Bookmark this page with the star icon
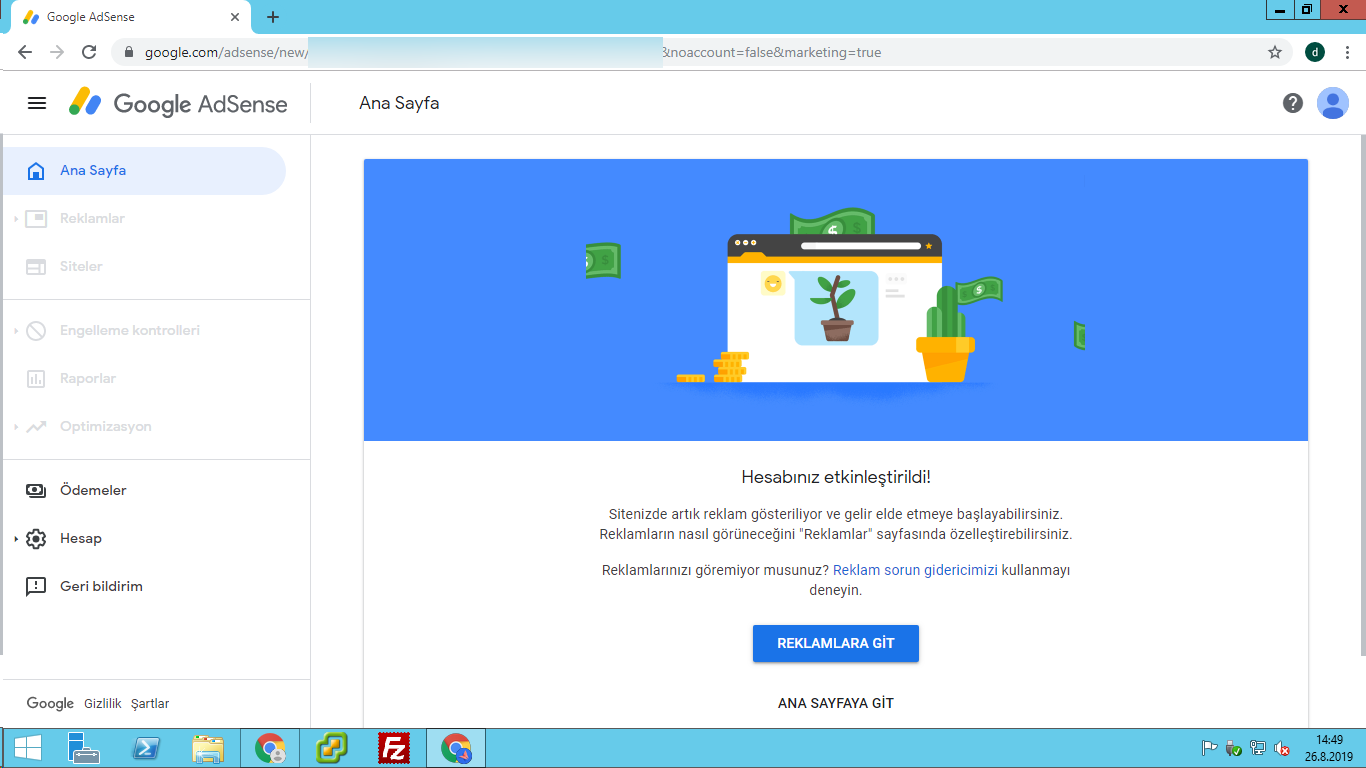 click(x=1275, y=52)
